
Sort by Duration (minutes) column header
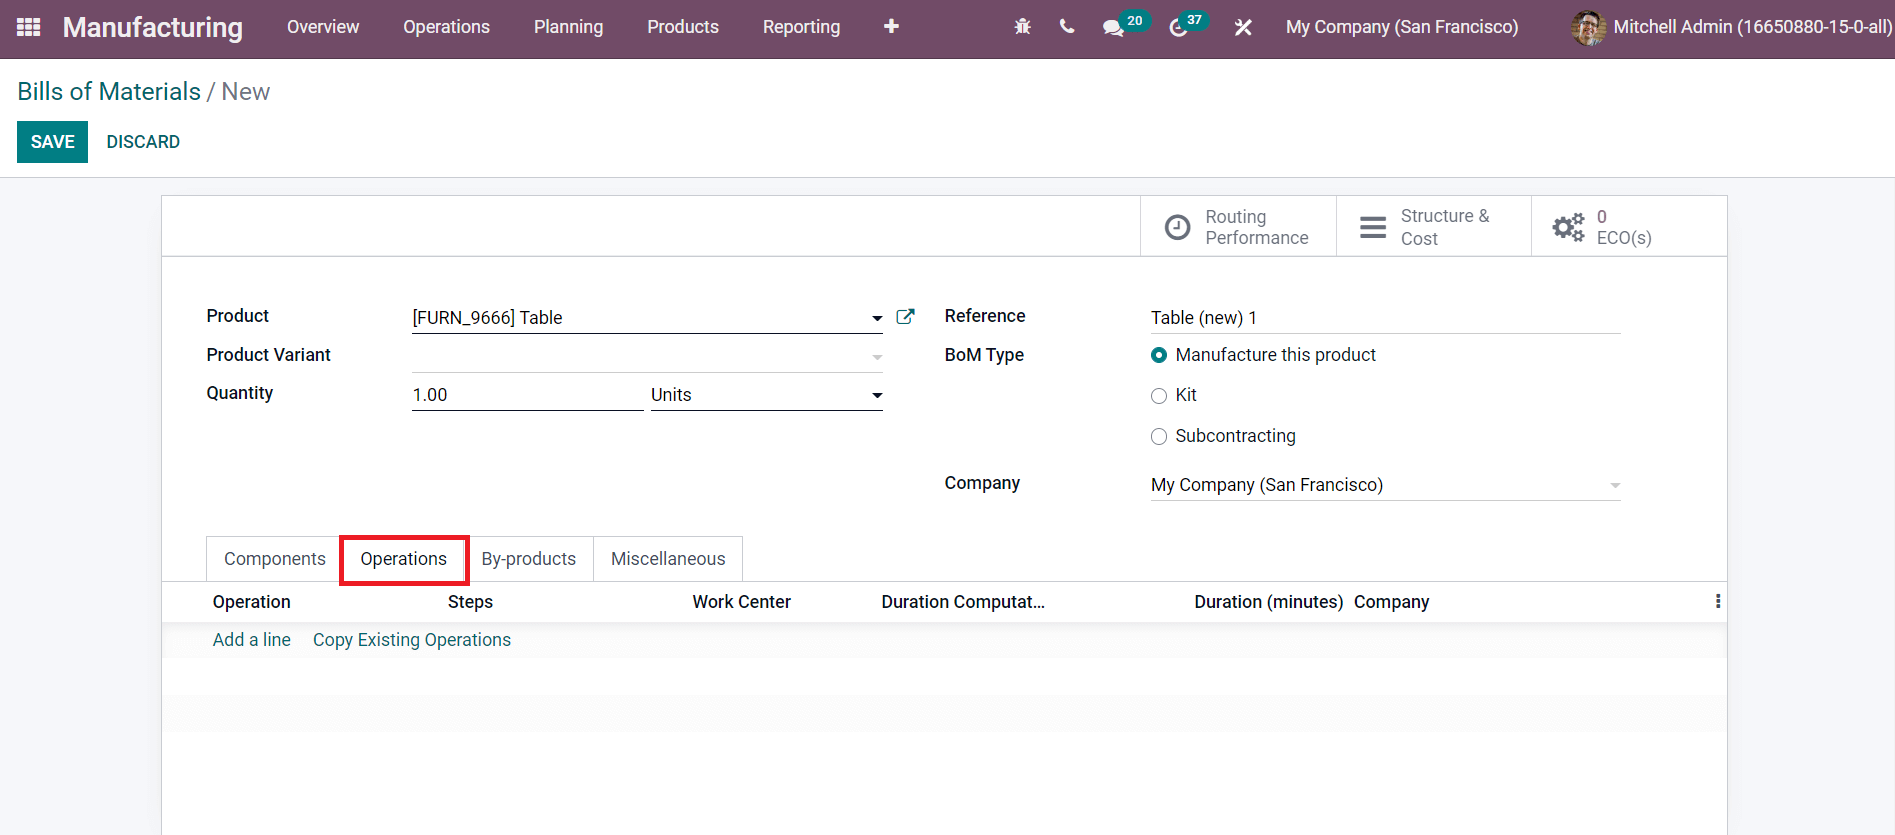click(1269, 602)
